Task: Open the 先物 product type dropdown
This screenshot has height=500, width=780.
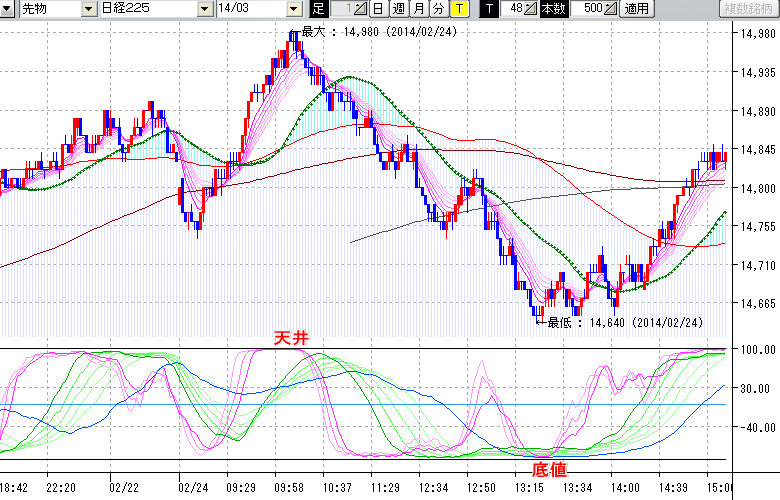Action: click(x=90, y=9)
